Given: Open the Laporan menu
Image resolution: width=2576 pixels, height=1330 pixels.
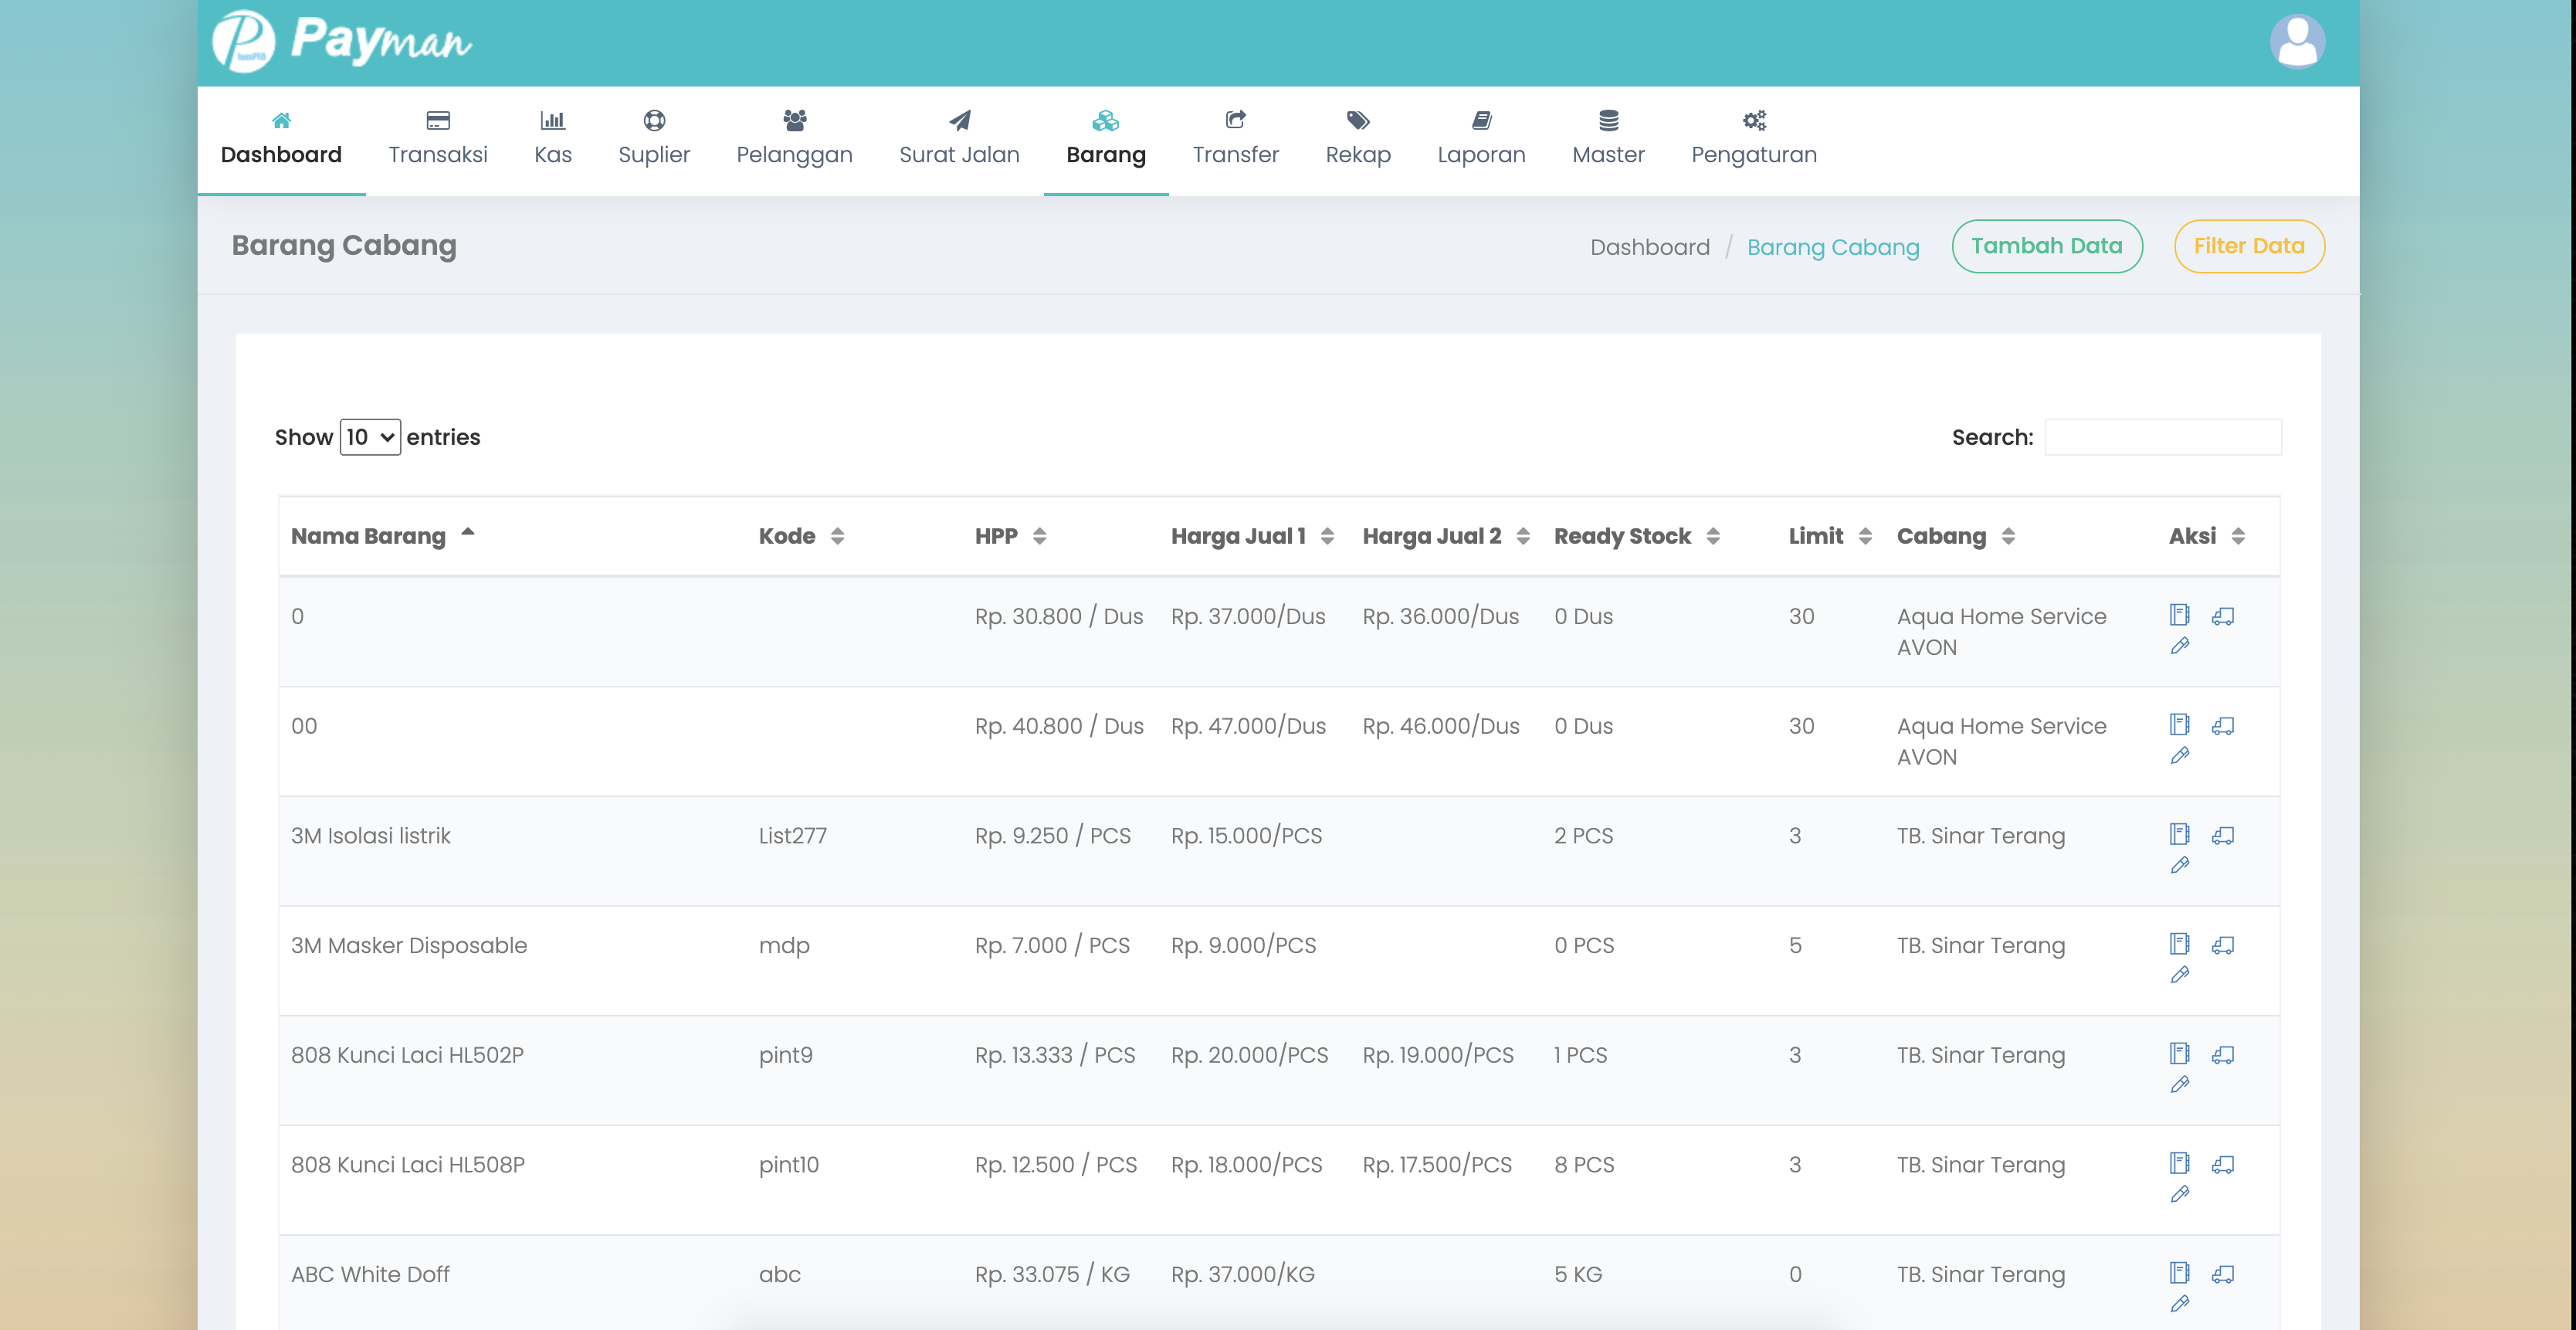Looking at the screenshot, I should 1480,138.
